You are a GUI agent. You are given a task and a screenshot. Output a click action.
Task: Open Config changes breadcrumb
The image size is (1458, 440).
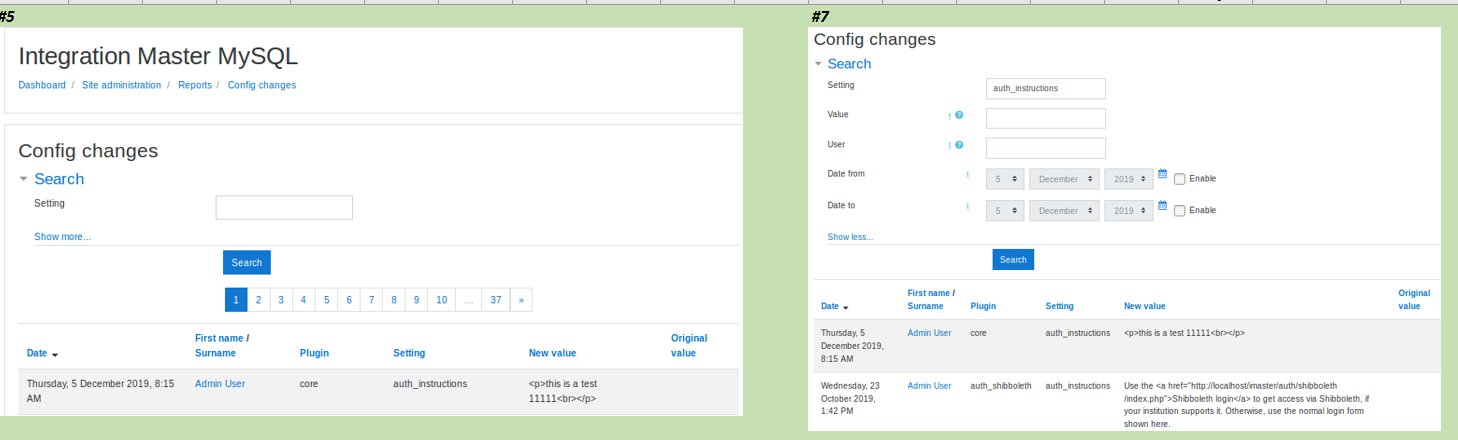[x=262, y=85]
